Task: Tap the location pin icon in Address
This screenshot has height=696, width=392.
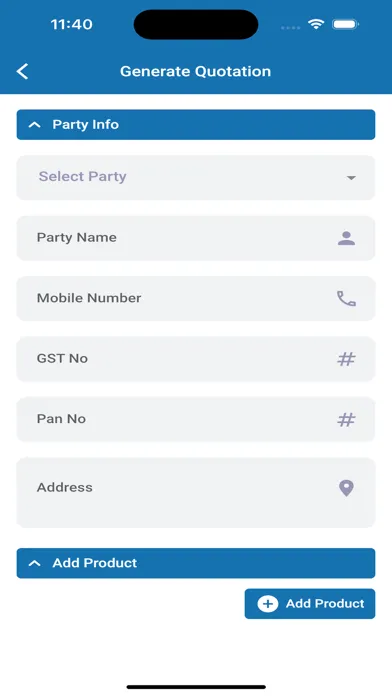Action: coord(346,488)
